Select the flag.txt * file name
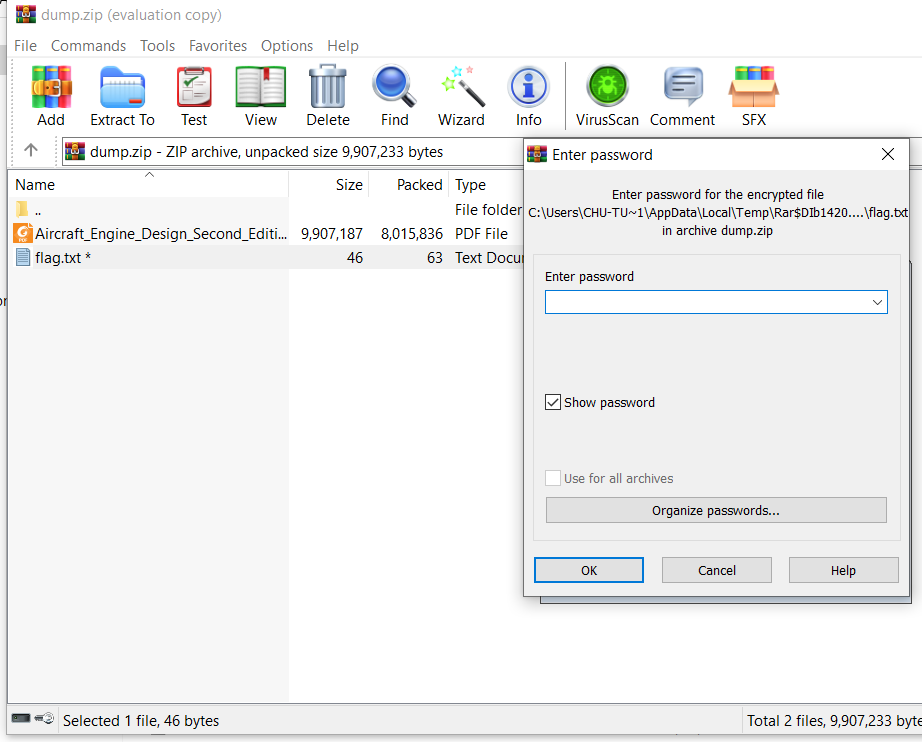The image size is (922, 742). tap(63, 258)
